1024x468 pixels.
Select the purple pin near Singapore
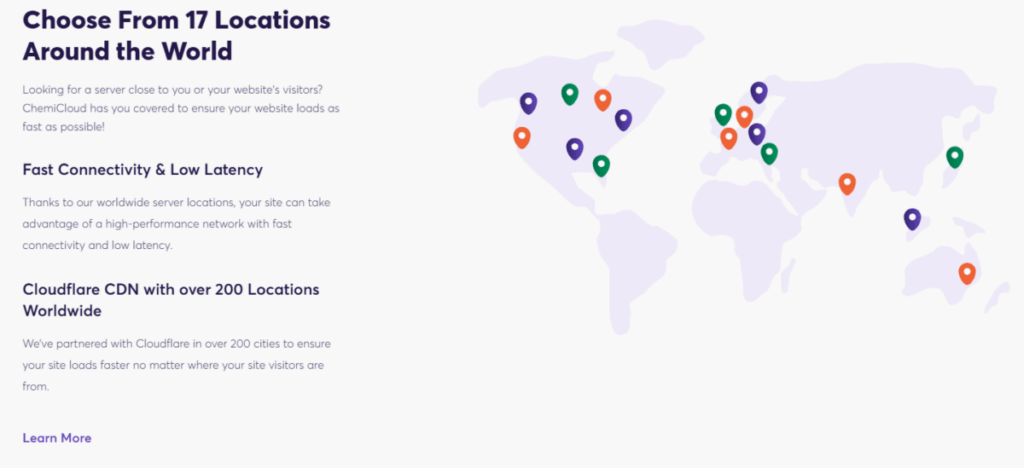(x=911, y=218)
